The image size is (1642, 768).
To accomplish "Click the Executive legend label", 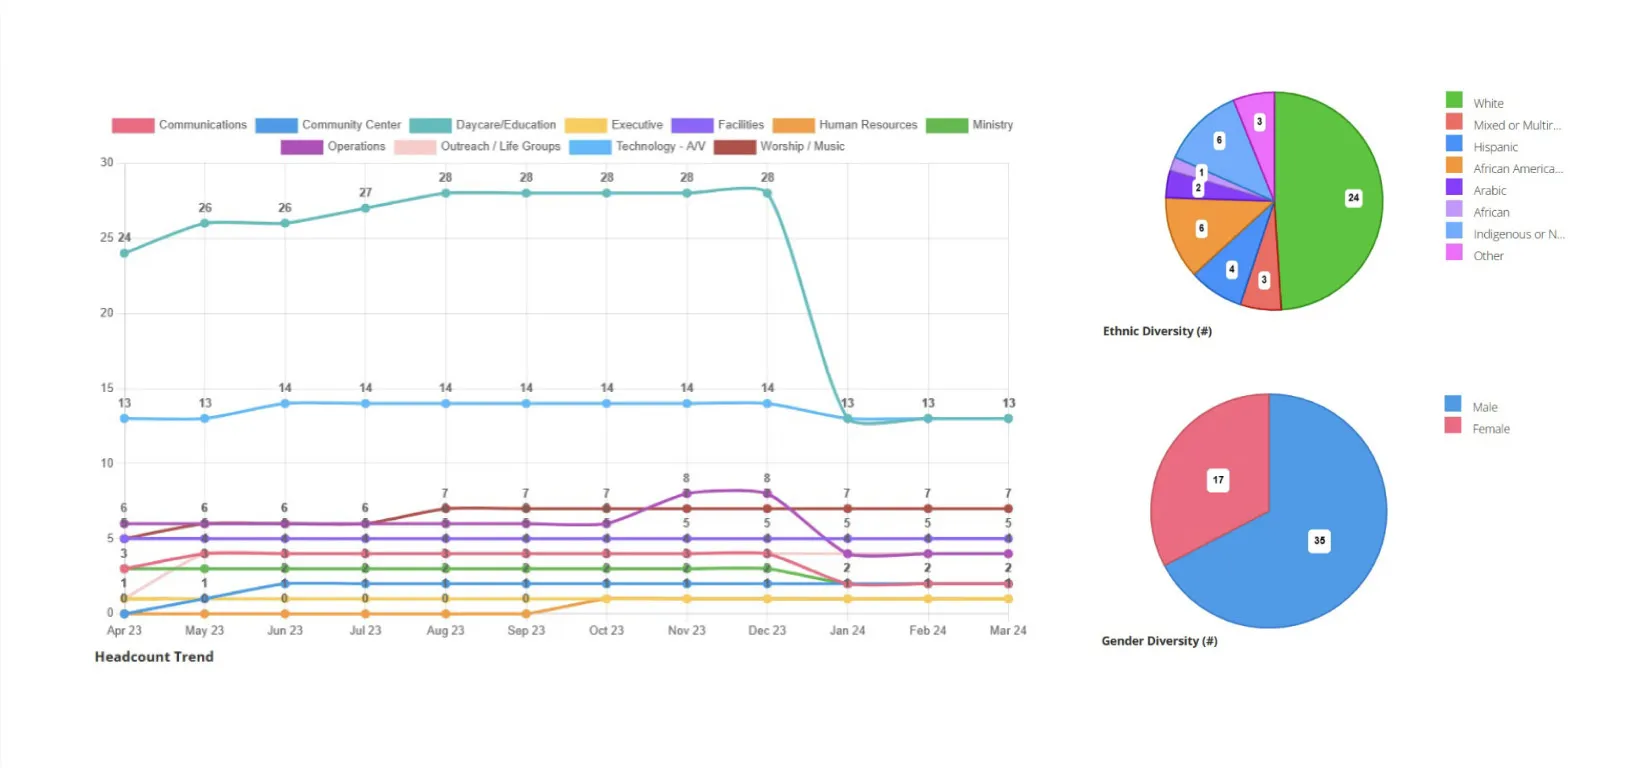I will 637,125.
